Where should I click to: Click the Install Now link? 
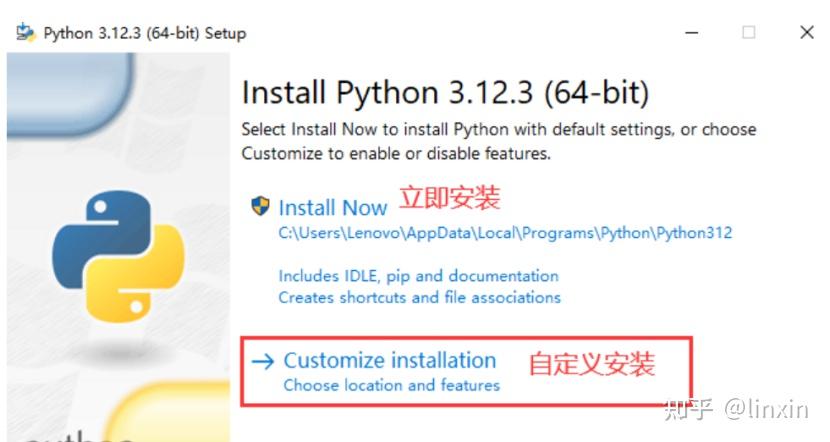pos(333,208)
